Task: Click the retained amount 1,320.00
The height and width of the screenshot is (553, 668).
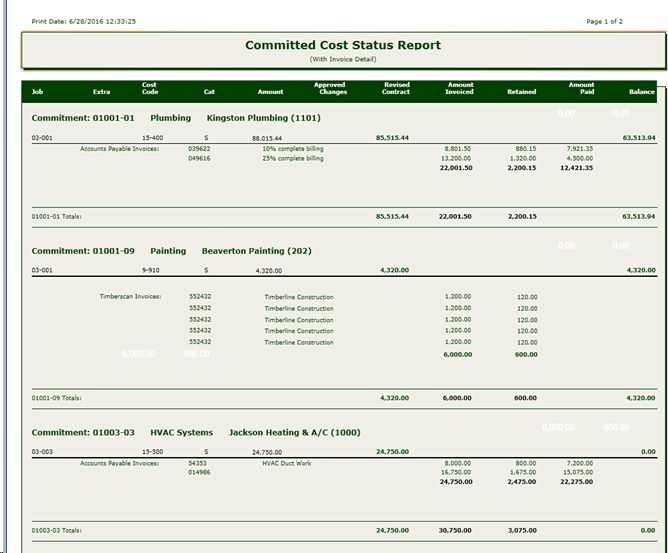Action: point(523,158)
